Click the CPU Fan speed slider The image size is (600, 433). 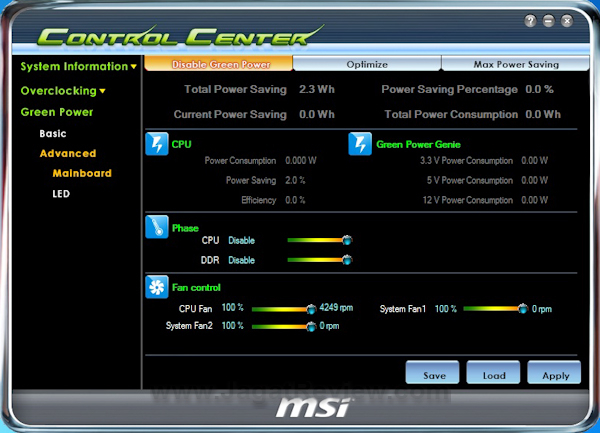tap(284, 309)
